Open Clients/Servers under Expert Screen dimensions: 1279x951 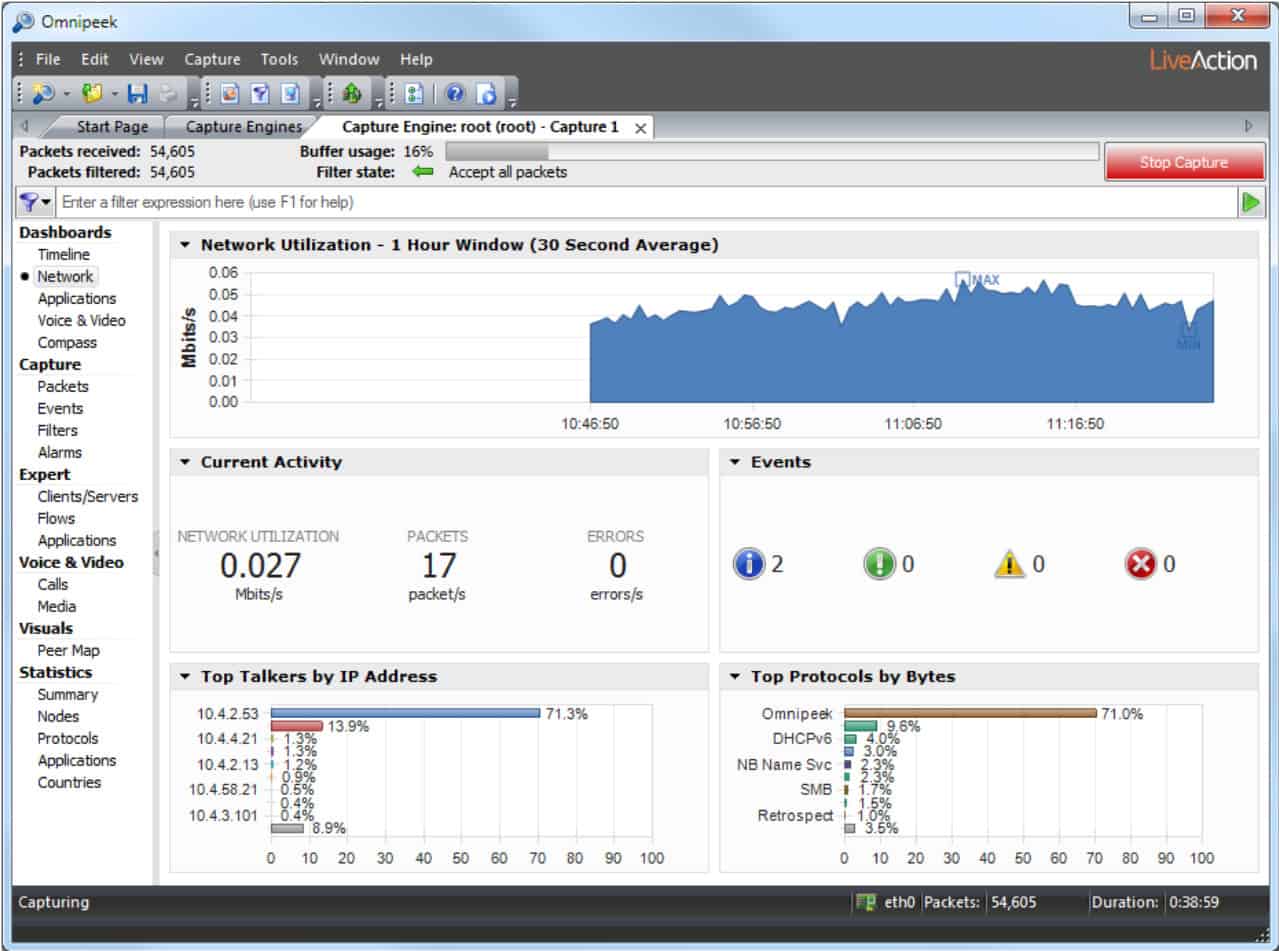point(88,497)
